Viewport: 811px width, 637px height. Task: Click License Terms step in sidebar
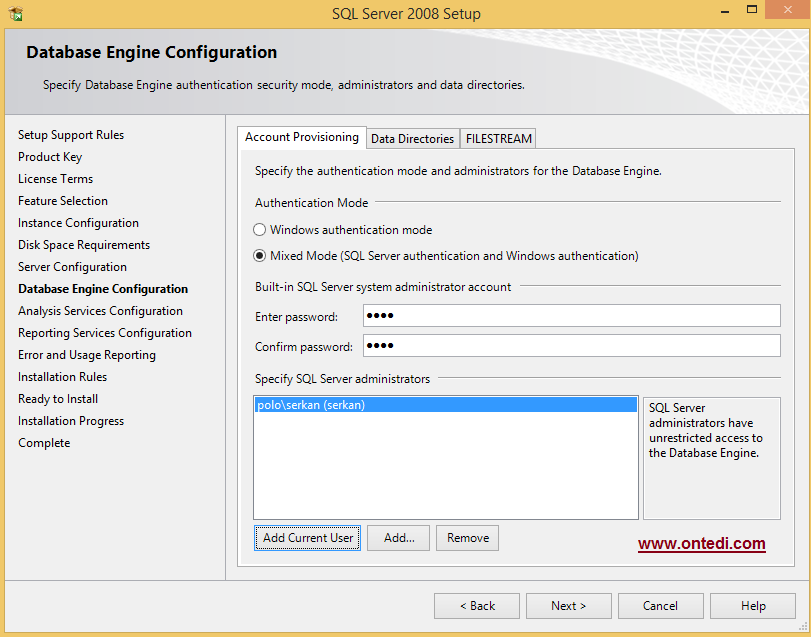55,179
